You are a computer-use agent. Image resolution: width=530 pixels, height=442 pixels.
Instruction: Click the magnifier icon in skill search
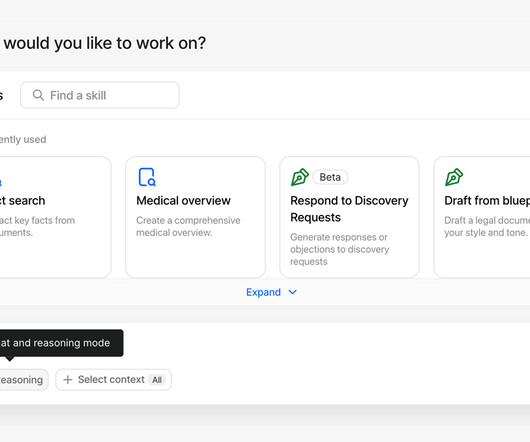pyautogui.click(x=38, y=95)
